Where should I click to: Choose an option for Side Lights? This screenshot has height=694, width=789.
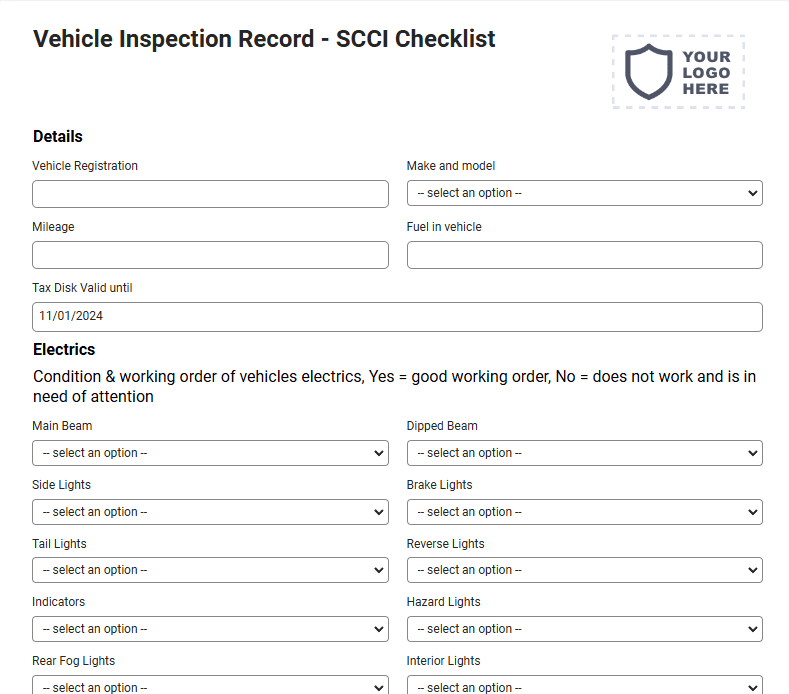point(210,512)
